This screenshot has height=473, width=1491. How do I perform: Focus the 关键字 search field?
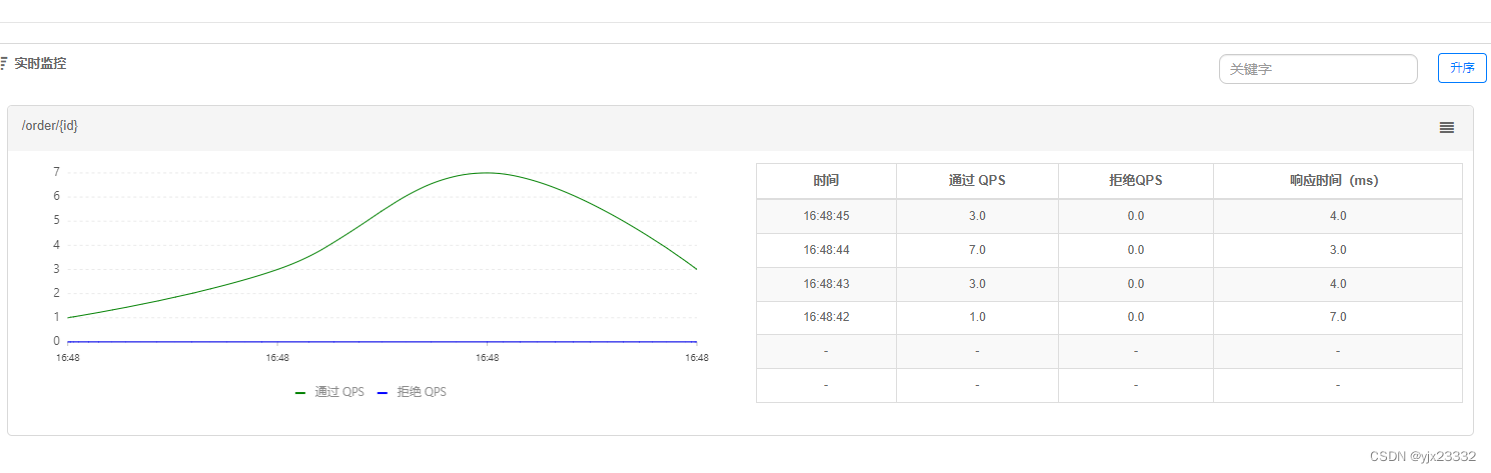coord(1318,69)
